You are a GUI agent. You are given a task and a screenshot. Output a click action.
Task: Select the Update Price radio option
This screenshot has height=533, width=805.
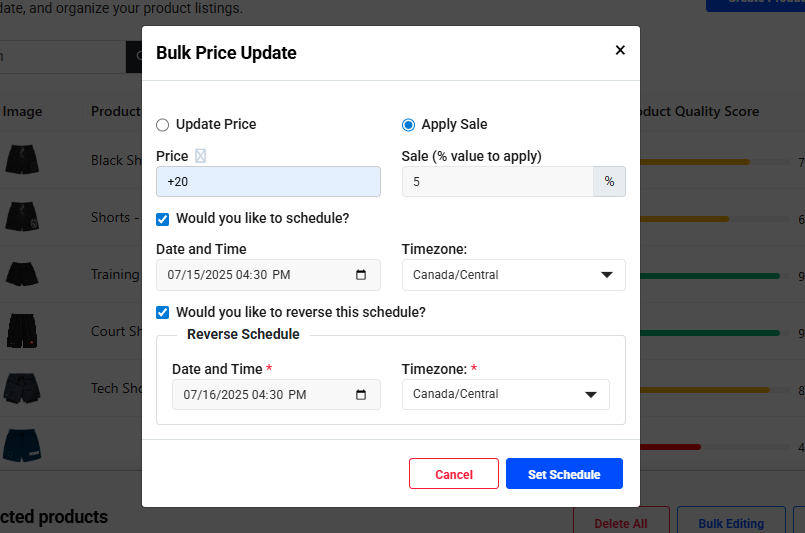coord(163,125)
